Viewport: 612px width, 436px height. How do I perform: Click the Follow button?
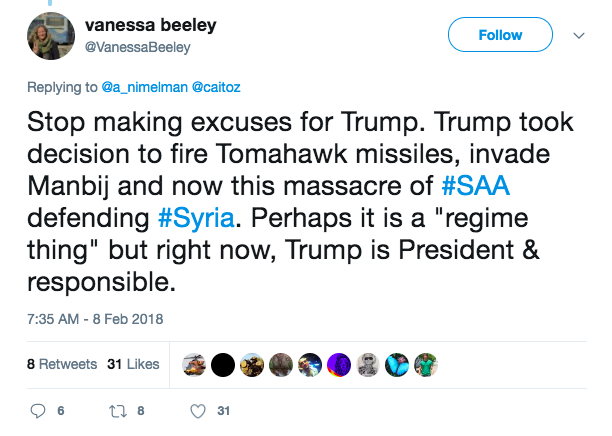point(502,36)
